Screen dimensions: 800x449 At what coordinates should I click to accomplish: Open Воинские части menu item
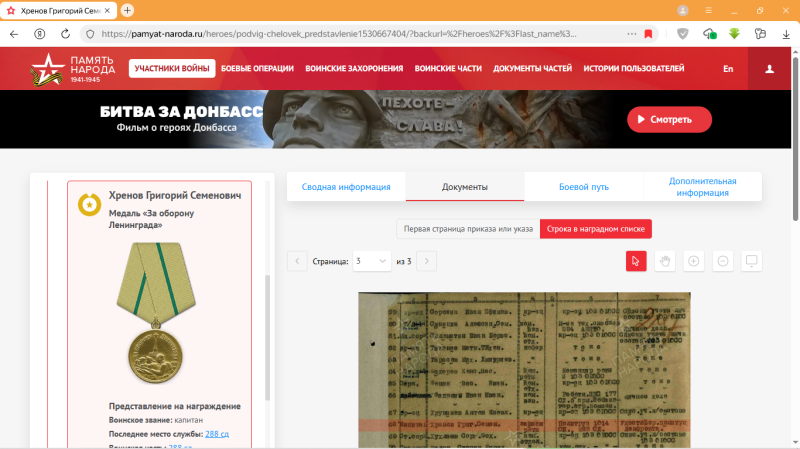pos(448,68)
